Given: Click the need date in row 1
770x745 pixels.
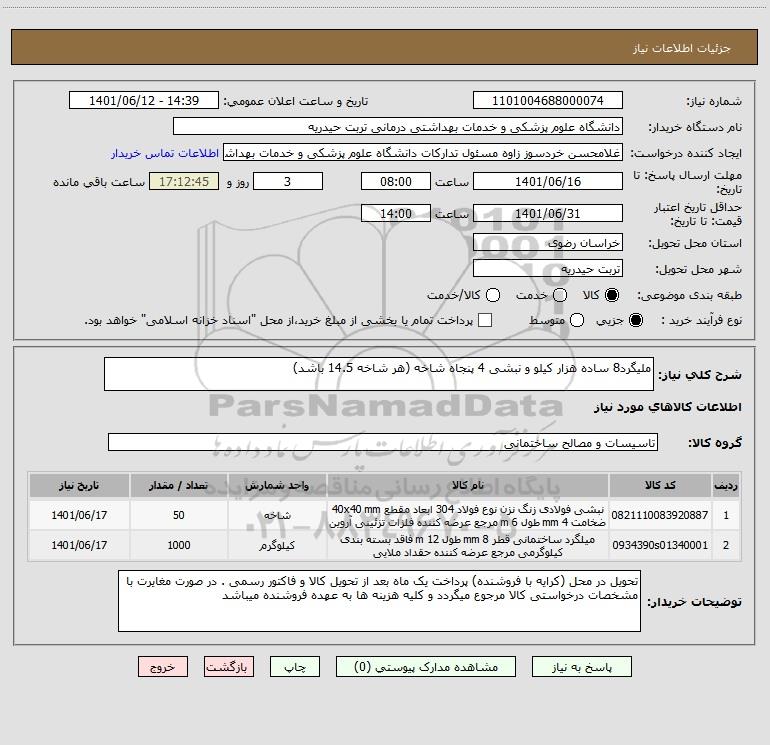Looking at the screenshot, I should 79,515.
